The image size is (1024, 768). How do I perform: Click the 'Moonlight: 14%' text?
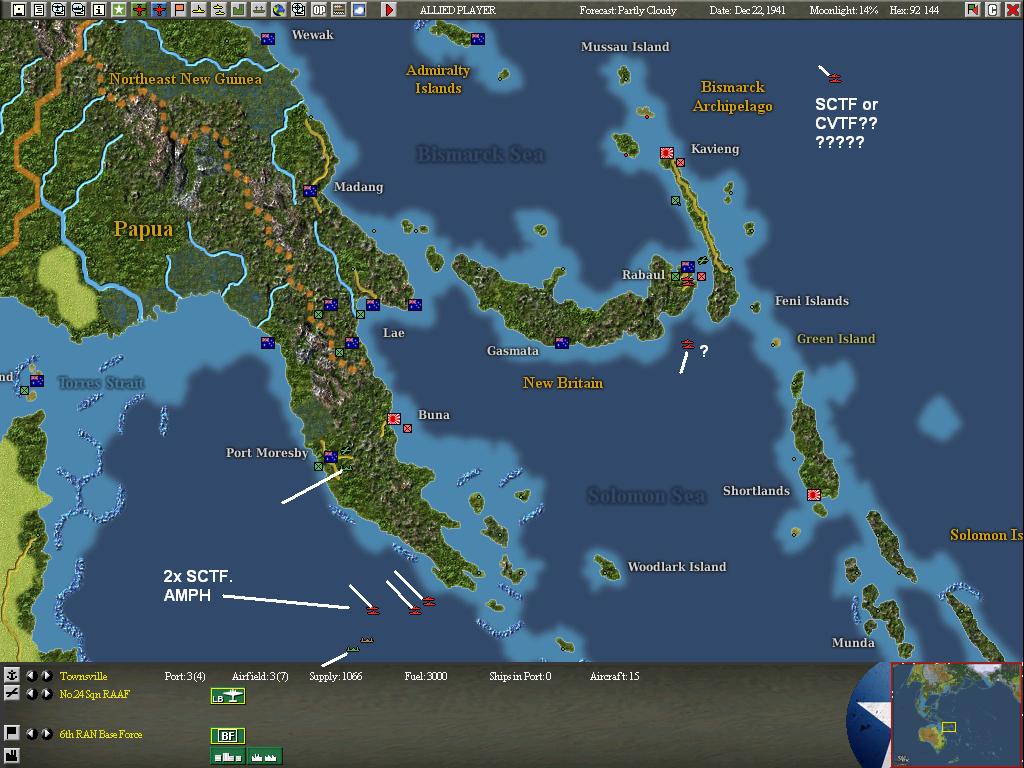pos(844,10)
